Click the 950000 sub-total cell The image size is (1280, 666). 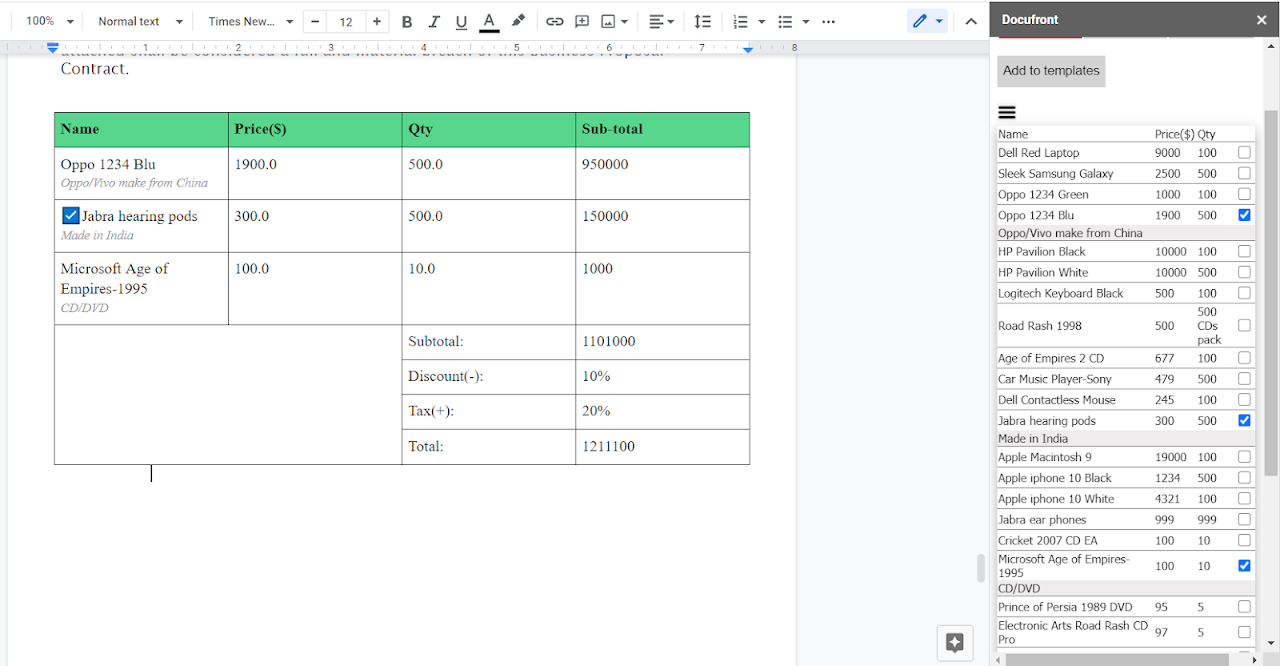tap(662, 173)
